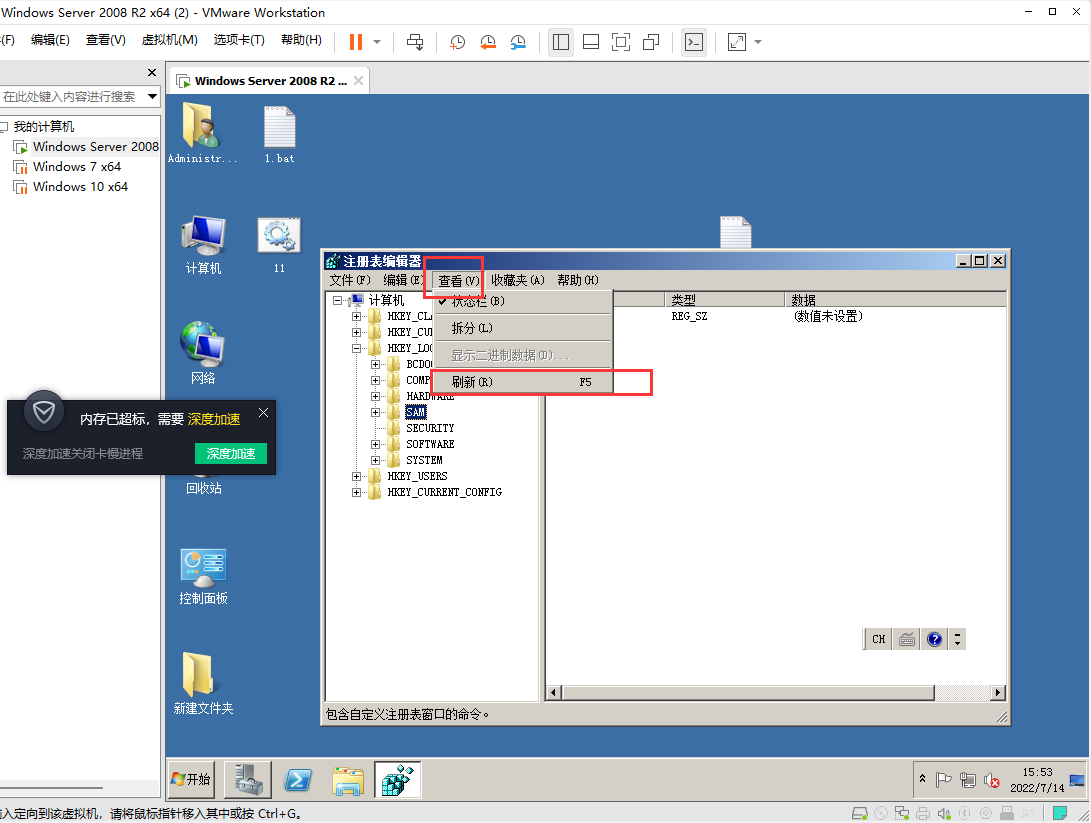Click the VMware network adapter status icon
The image size is (1091, 823).
coord(902,813)
